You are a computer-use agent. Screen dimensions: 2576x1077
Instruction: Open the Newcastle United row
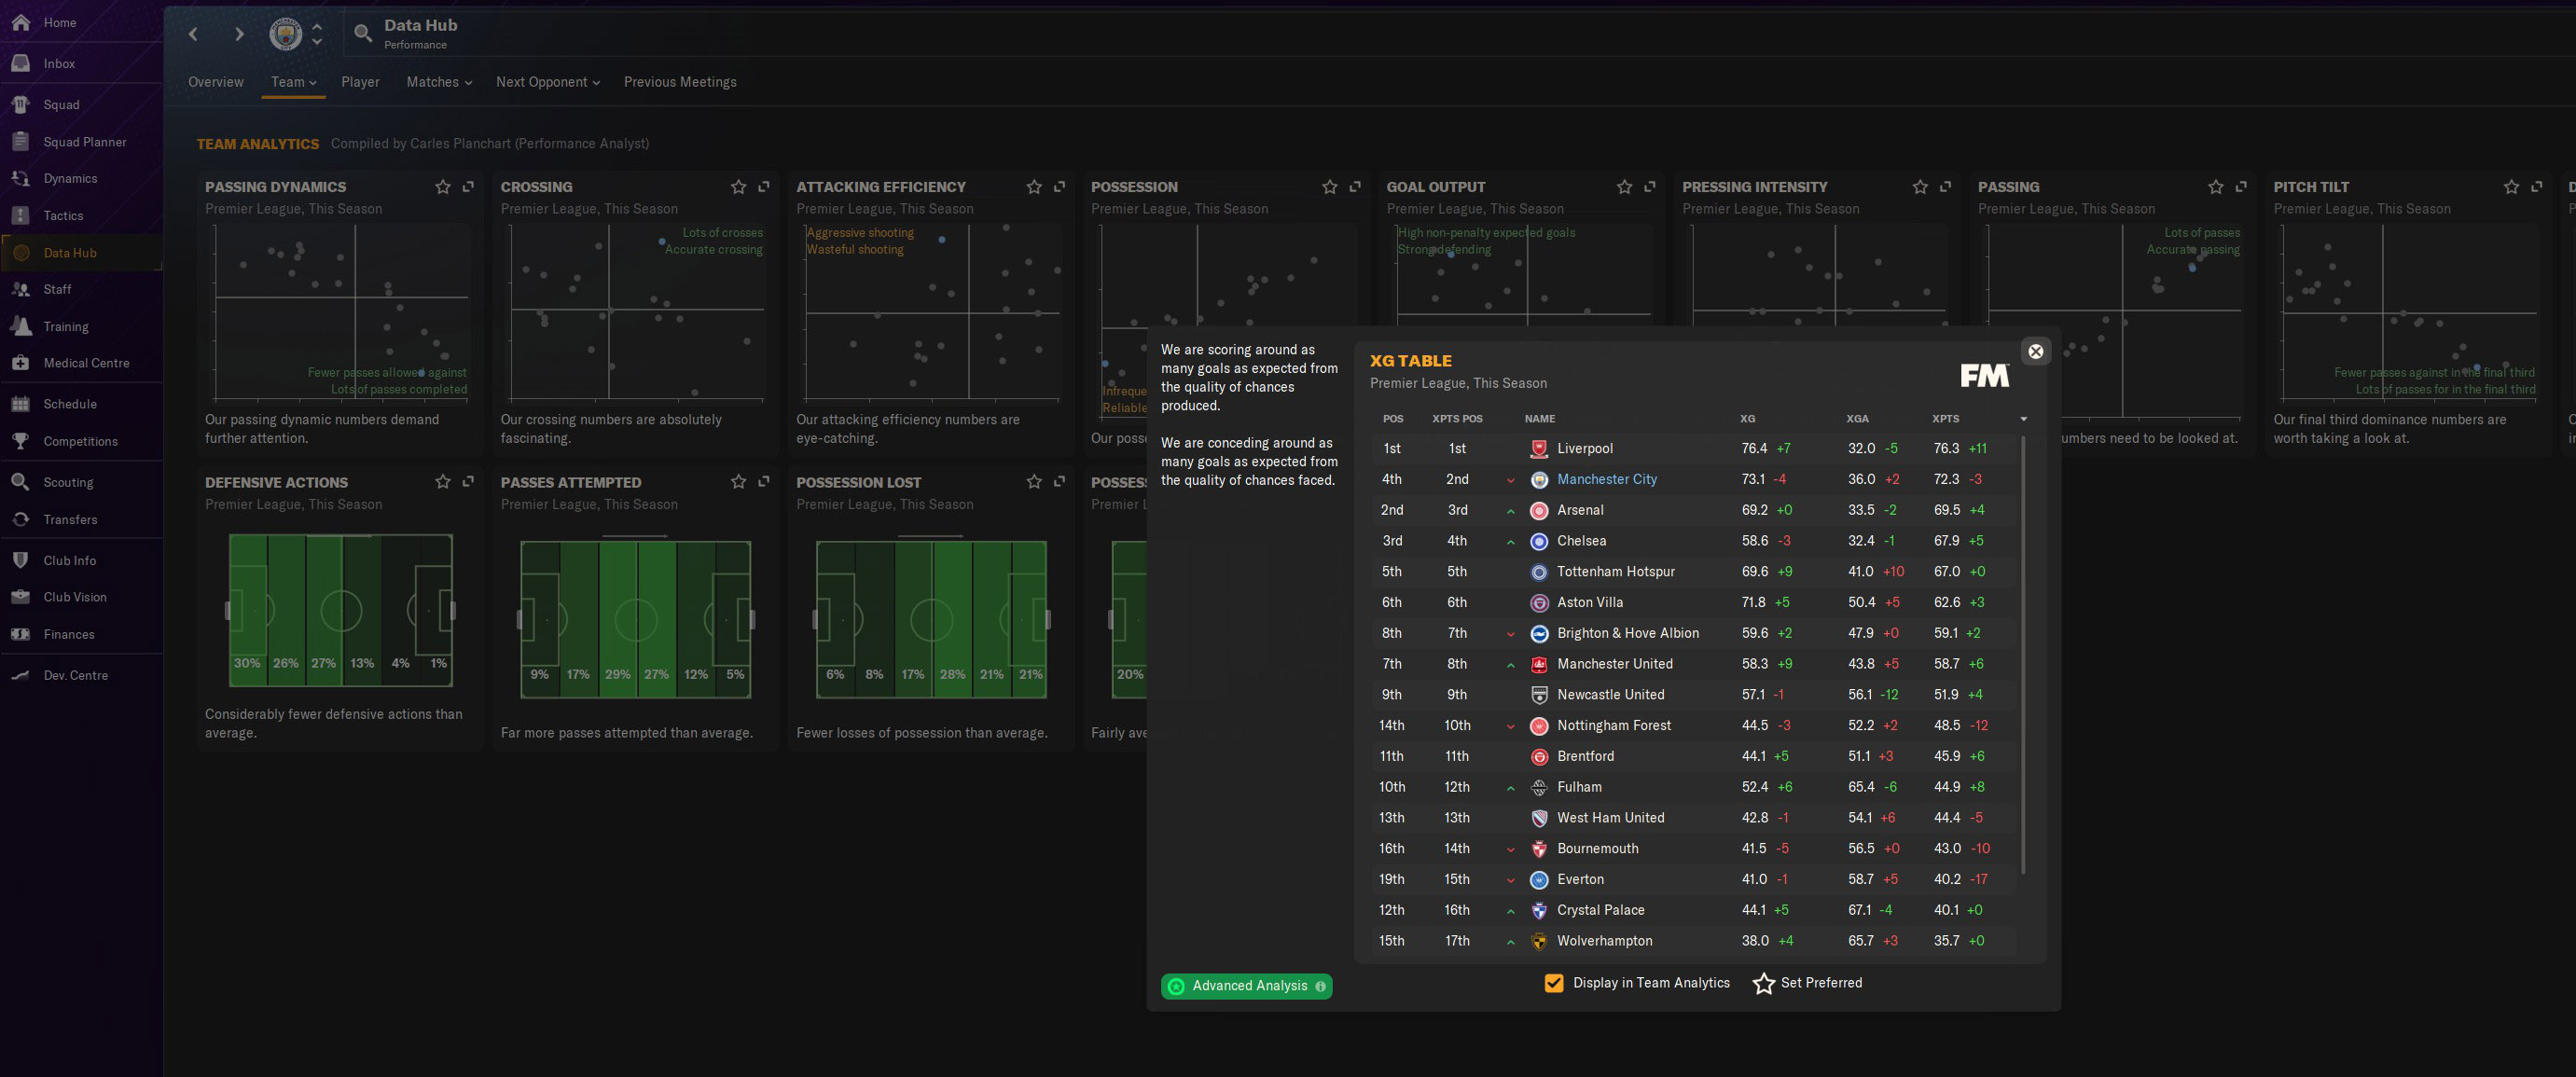point(1695,695)
